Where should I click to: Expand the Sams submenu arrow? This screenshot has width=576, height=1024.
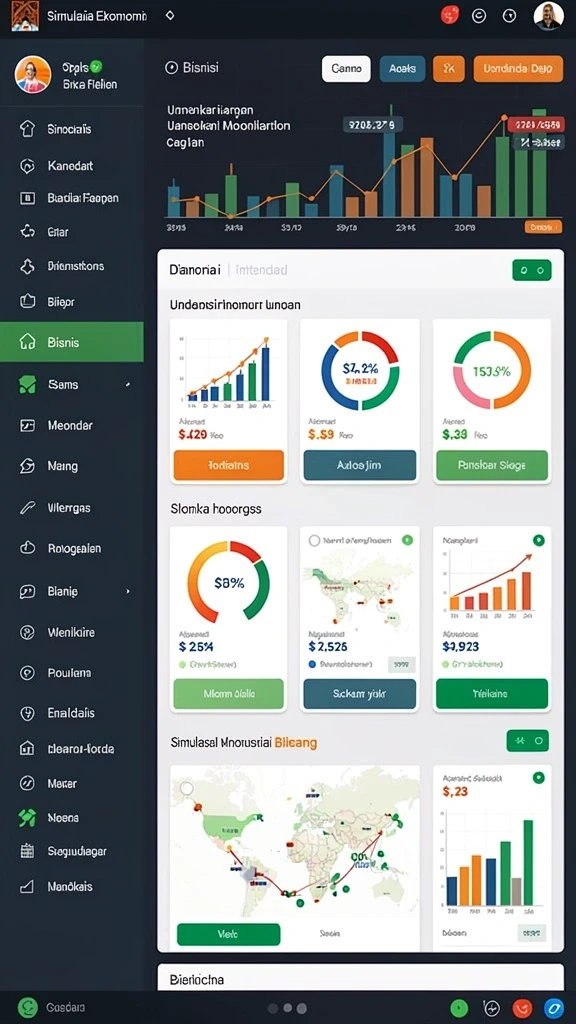click(x=128, y=385)
